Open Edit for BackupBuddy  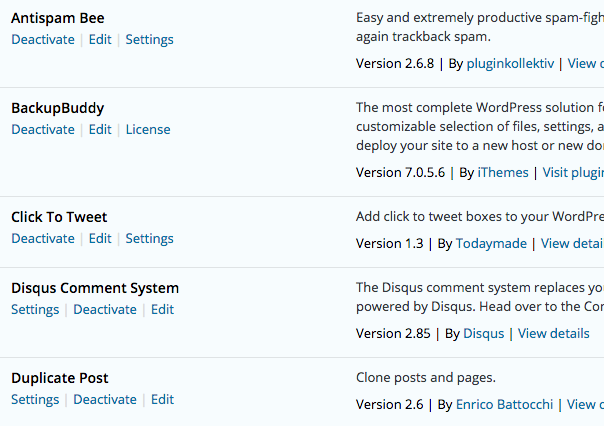click(100, 130)
